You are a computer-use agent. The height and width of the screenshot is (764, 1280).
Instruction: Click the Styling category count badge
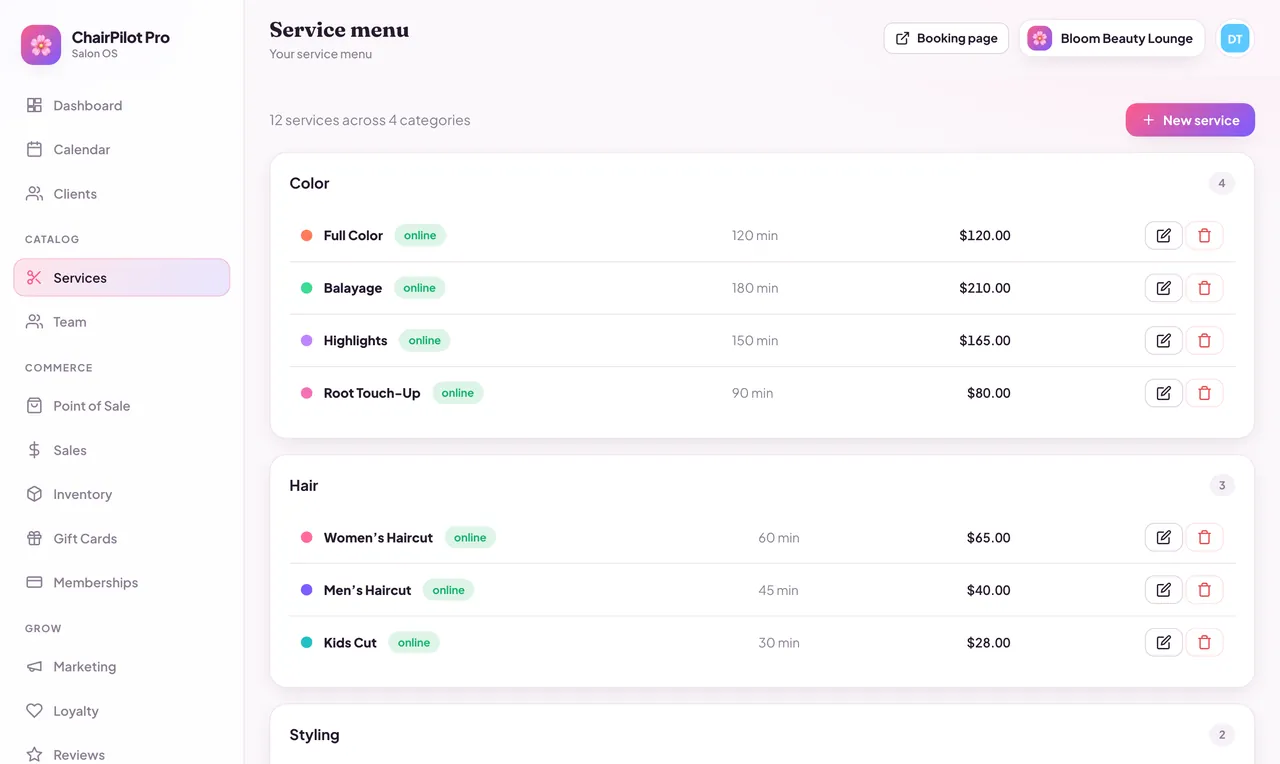pyautogui.click(x=1222, y=735)
